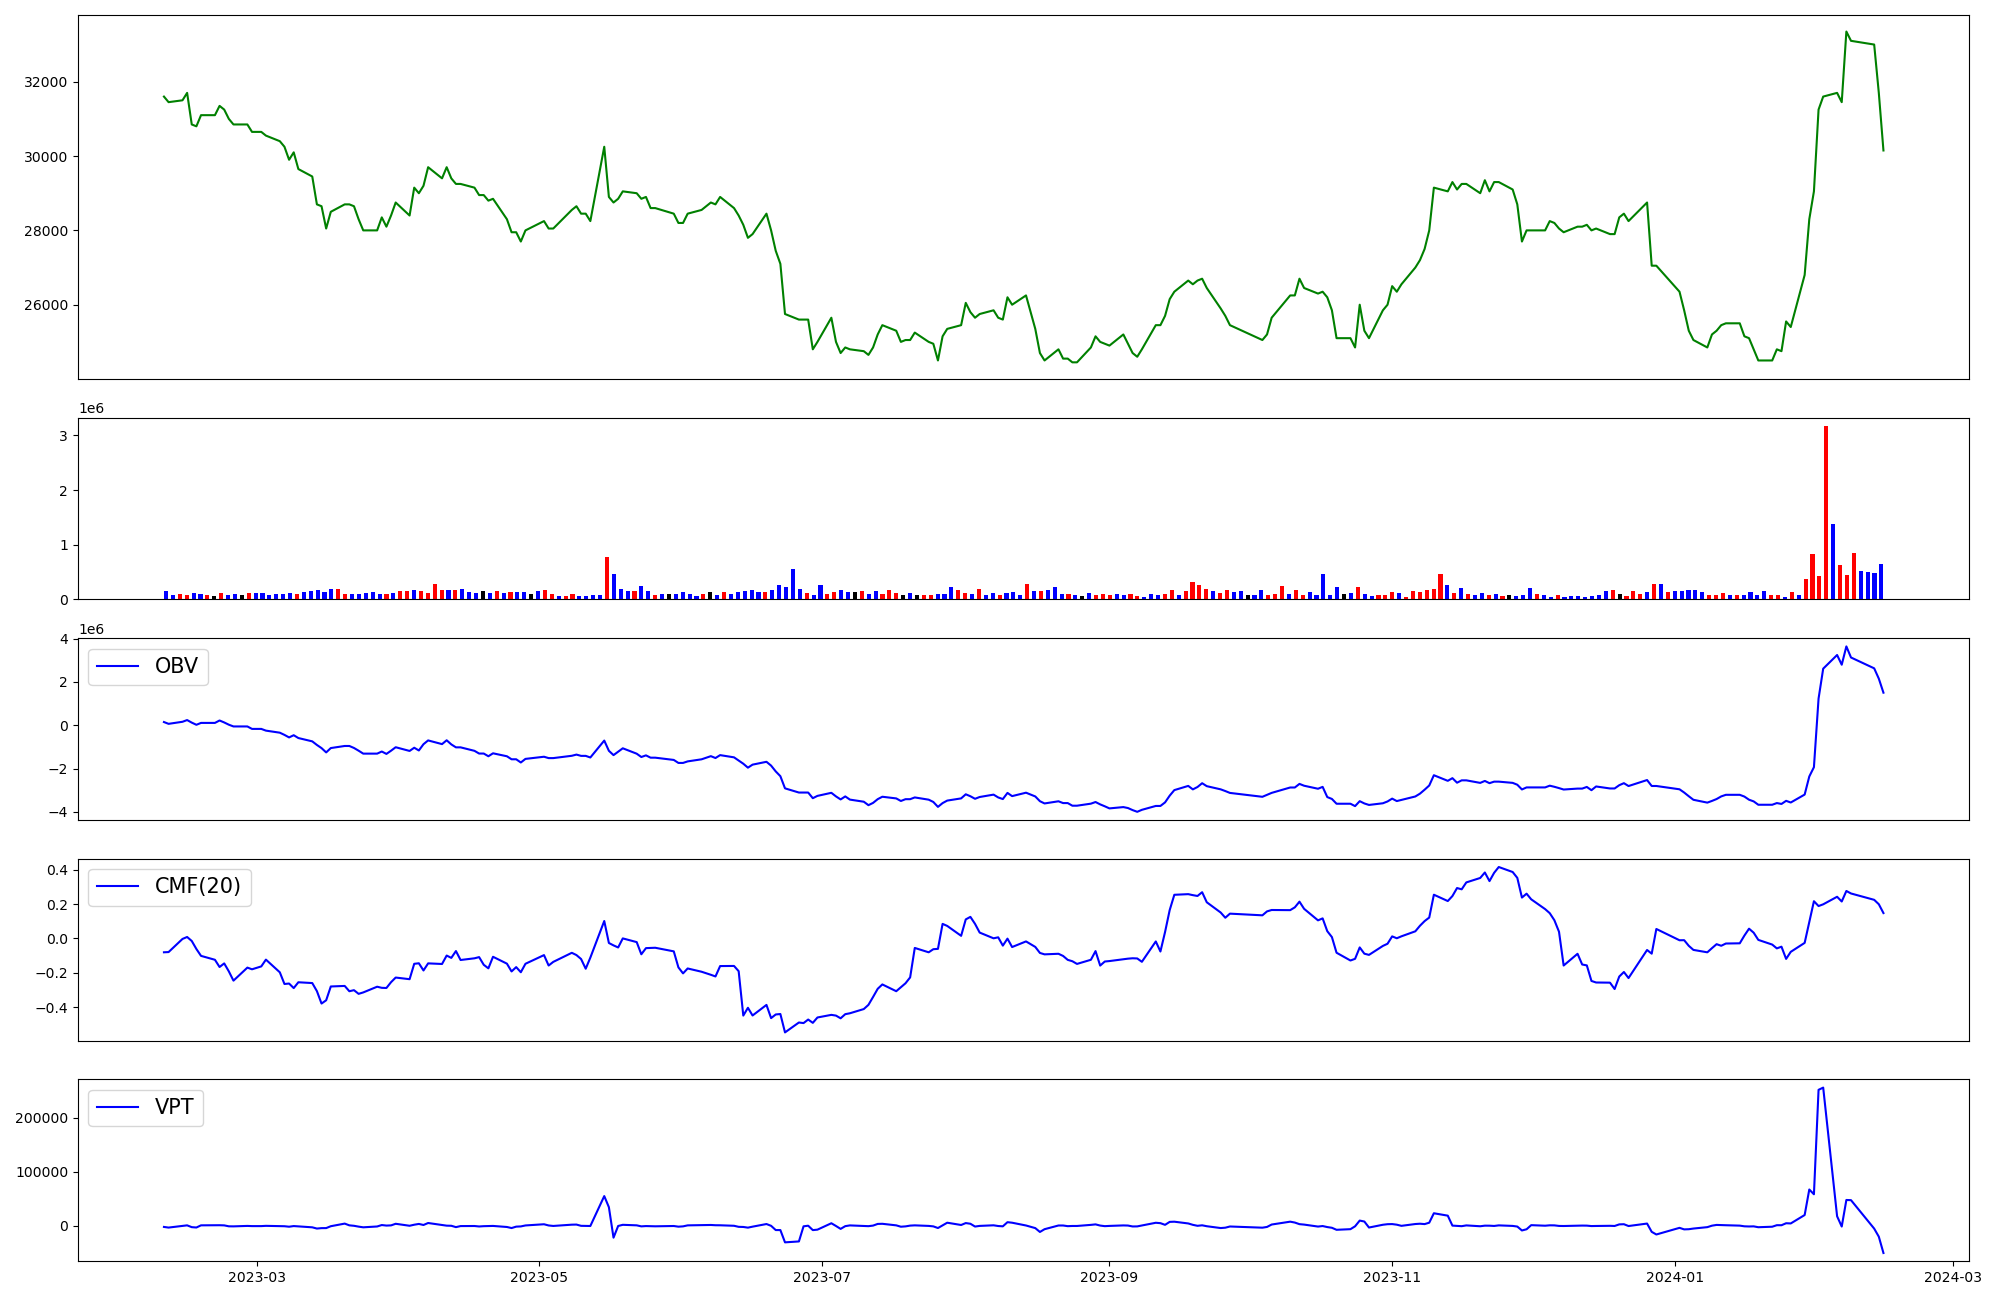Click the price peak above 32000
The height and width of the screenshot is (1300, 2000).
click(1846, 32)
